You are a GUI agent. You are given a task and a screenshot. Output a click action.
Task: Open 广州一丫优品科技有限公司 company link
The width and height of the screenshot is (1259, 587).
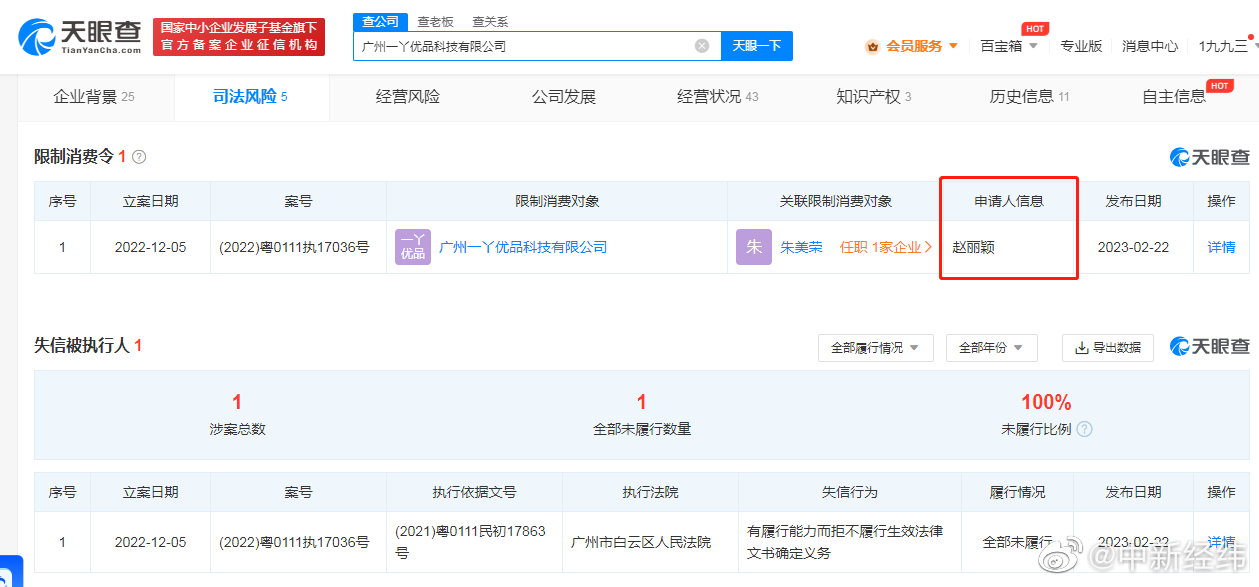[523, 247]
